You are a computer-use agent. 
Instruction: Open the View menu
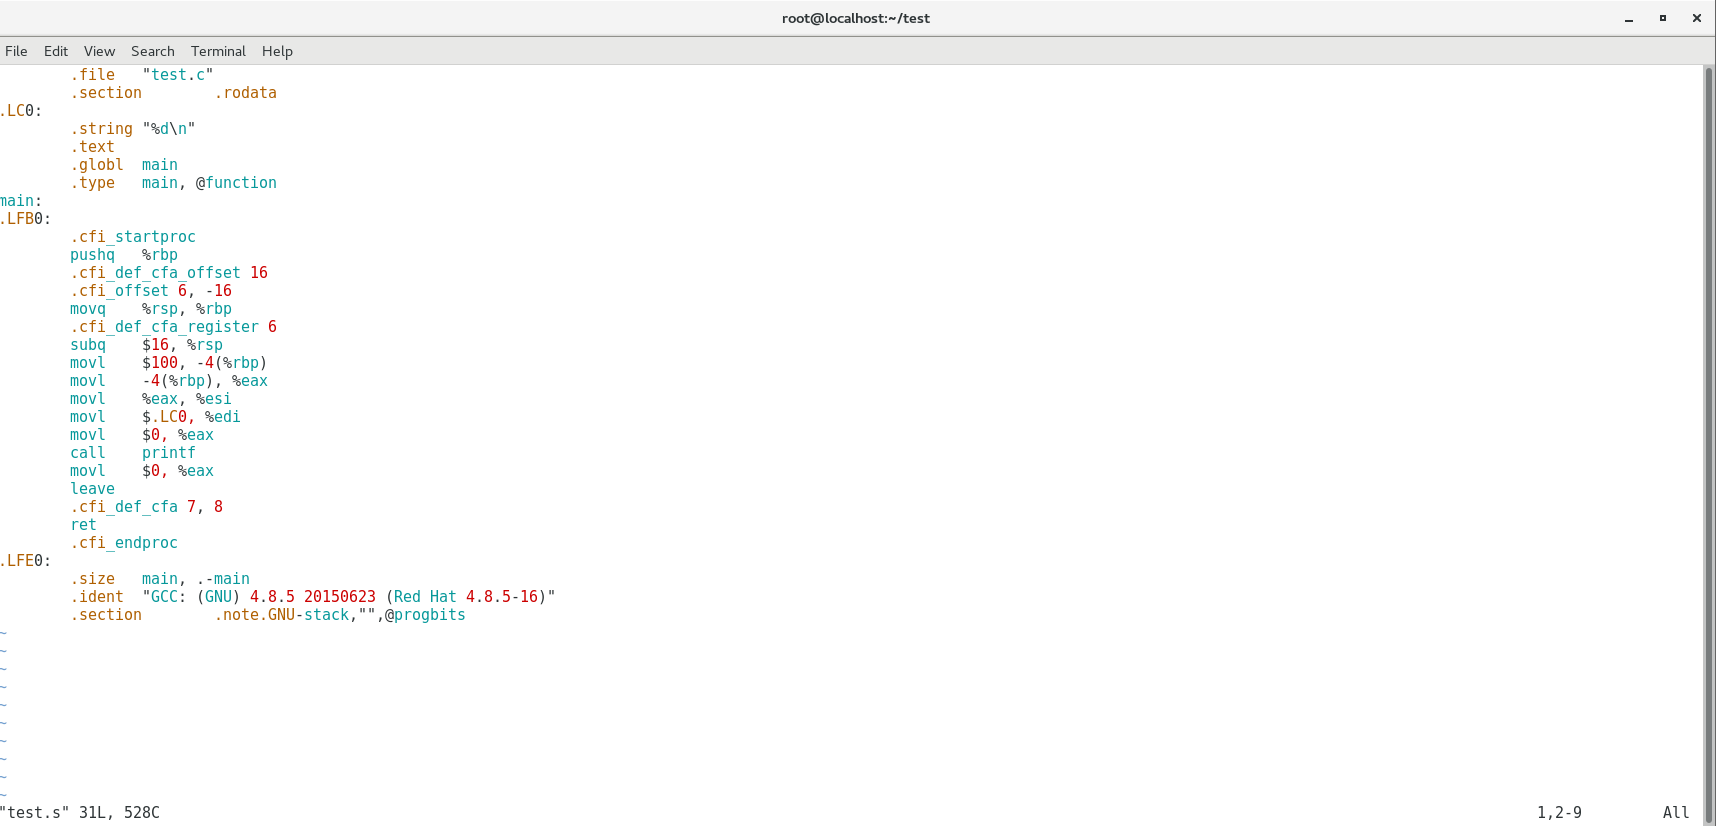point(99,51)
